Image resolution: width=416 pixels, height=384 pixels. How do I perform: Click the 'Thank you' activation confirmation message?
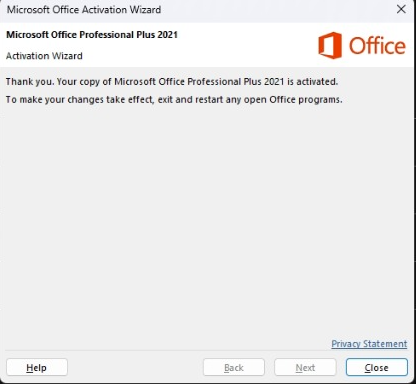coord(172,82)
